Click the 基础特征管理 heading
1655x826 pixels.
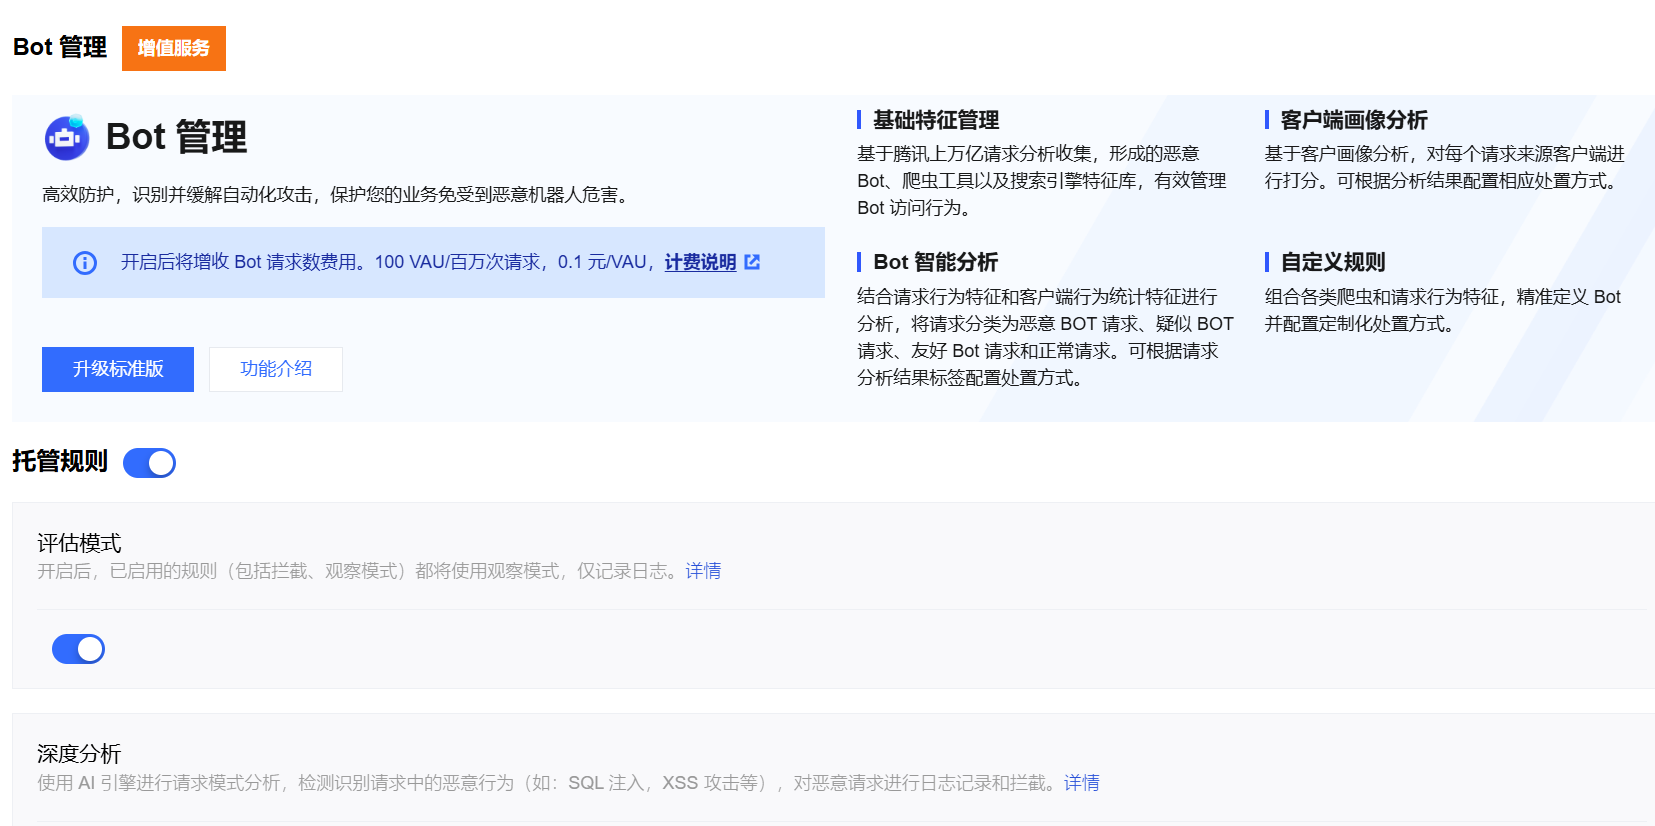(936, 120)
